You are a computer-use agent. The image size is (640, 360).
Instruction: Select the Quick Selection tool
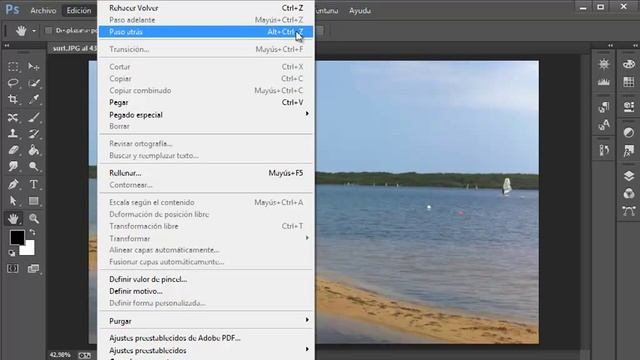click(x=34, y=83)
